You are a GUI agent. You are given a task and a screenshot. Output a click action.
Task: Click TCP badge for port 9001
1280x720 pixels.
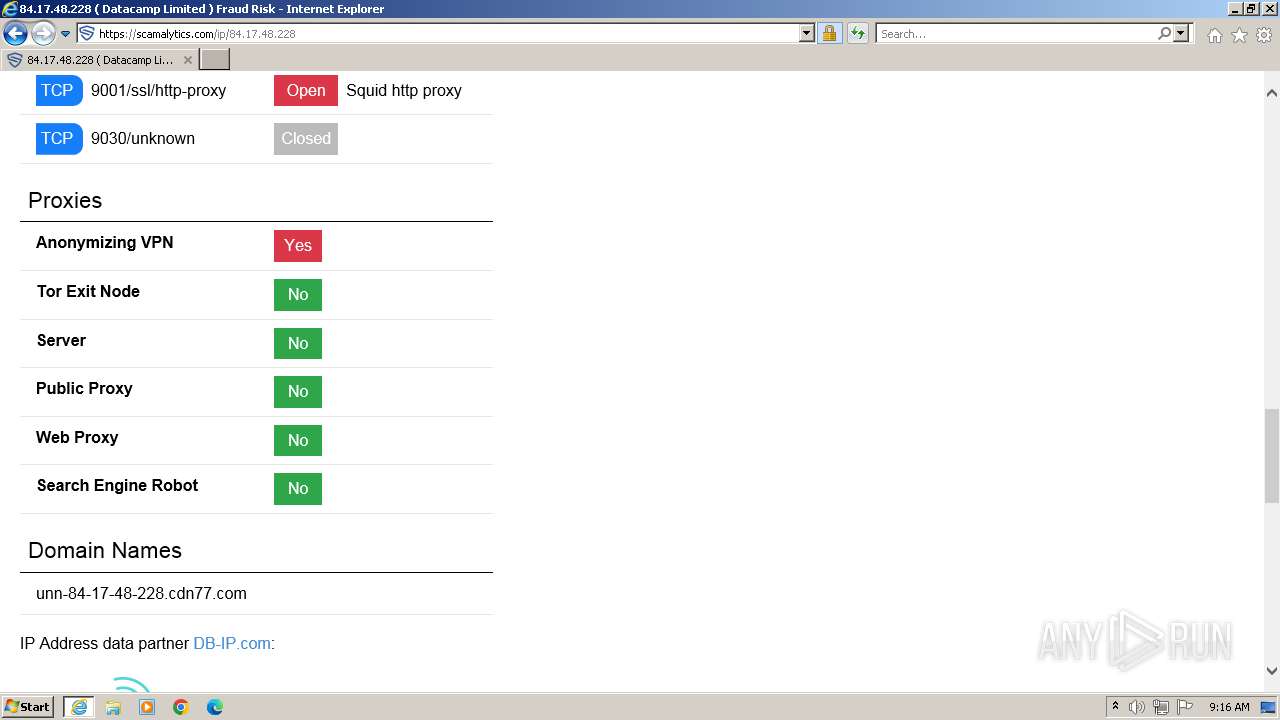59,90
